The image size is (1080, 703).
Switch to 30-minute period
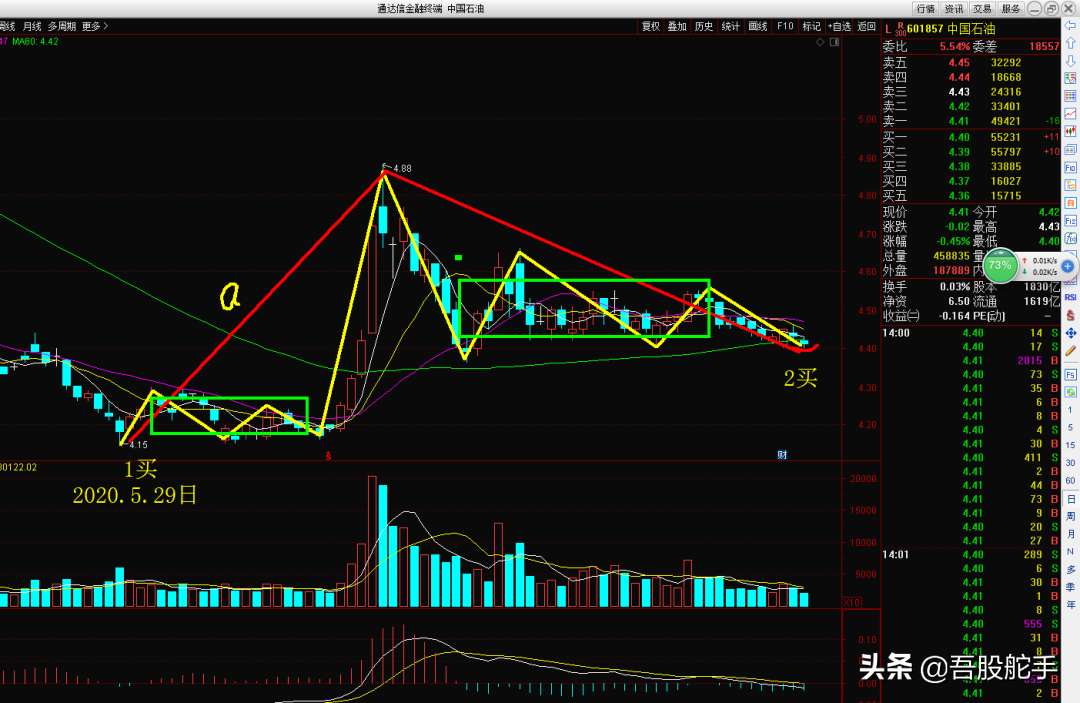tap(1070, 463)
